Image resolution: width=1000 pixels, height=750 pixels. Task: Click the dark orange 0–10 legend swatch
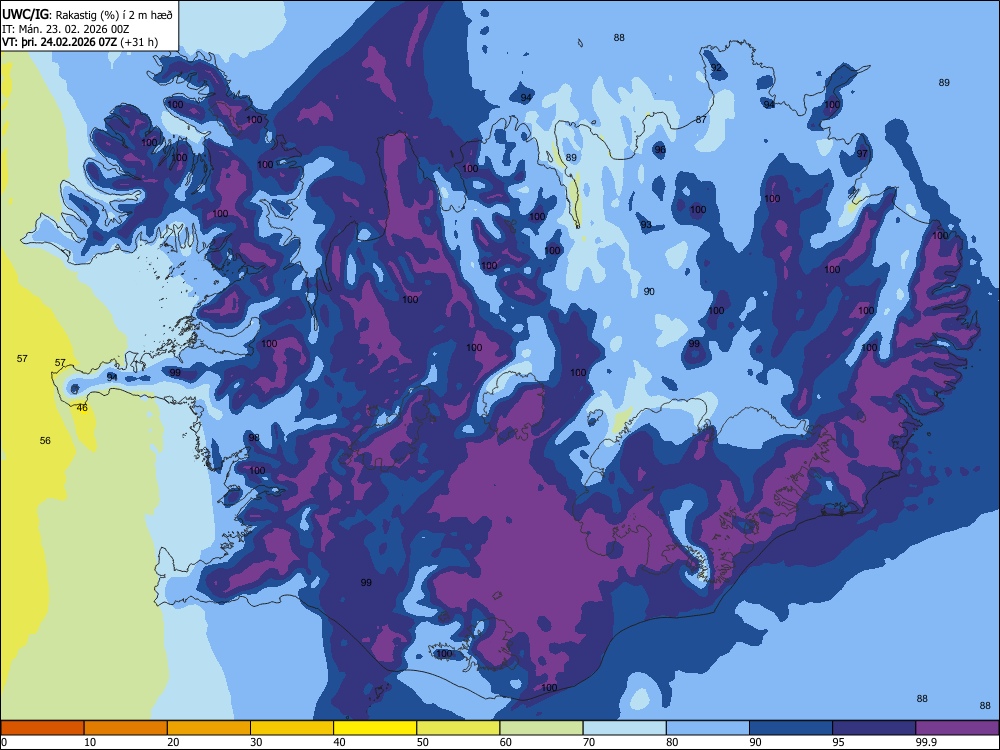point(42,728)
